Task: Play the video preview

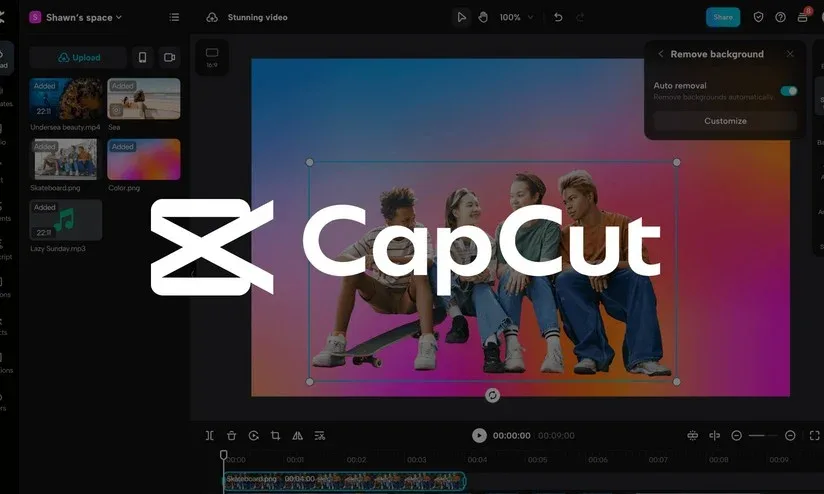Action: point(479,436)
